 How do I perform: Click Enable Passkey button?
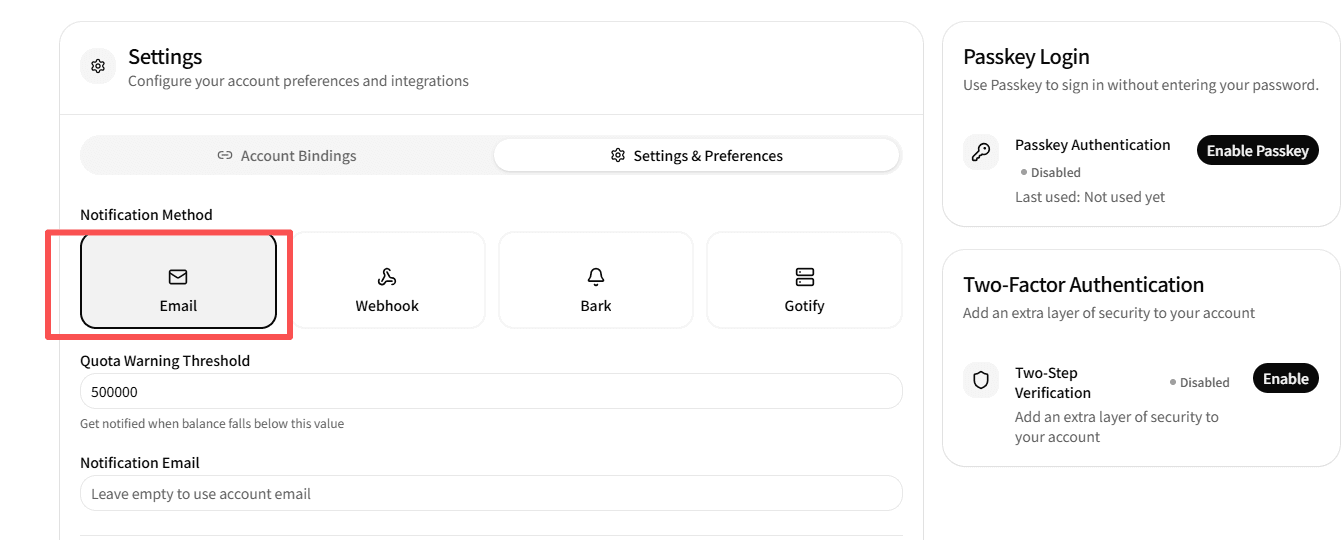(x=1258, y=151)
